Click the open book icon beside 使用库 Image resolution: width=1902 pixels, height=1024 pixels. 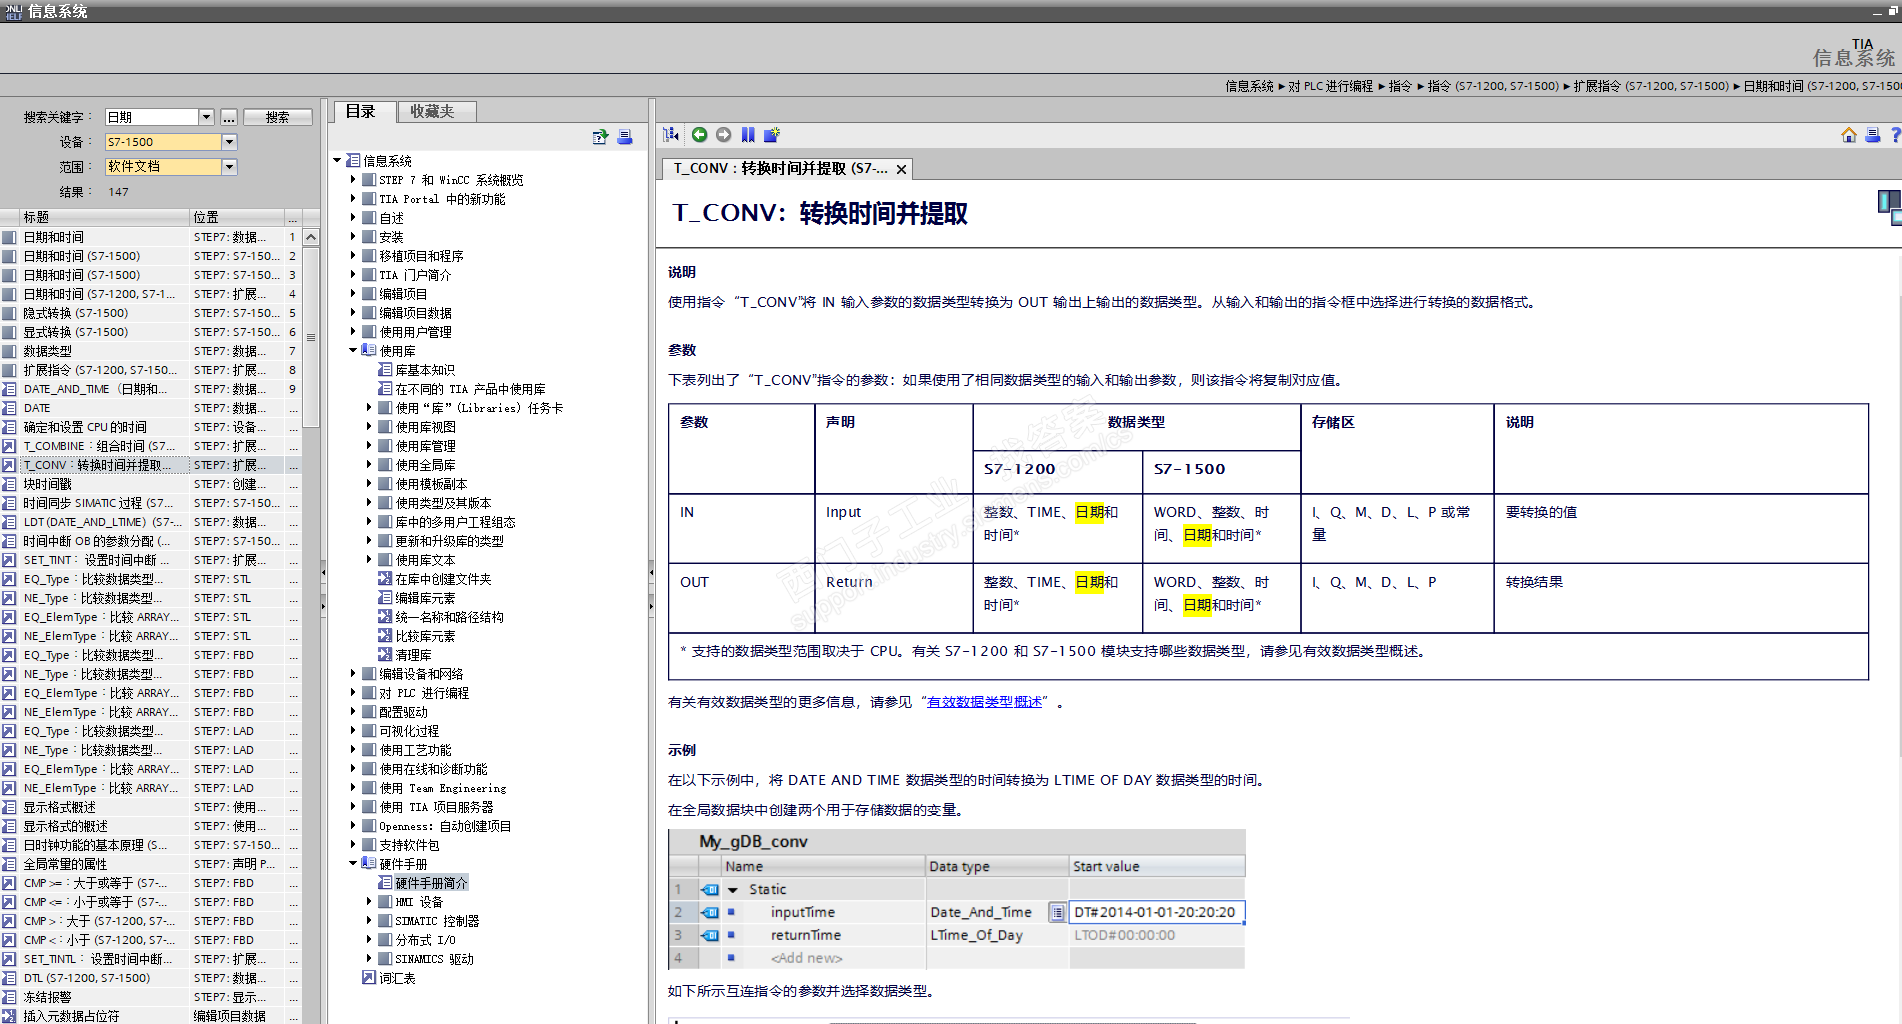tap(369, 351)
